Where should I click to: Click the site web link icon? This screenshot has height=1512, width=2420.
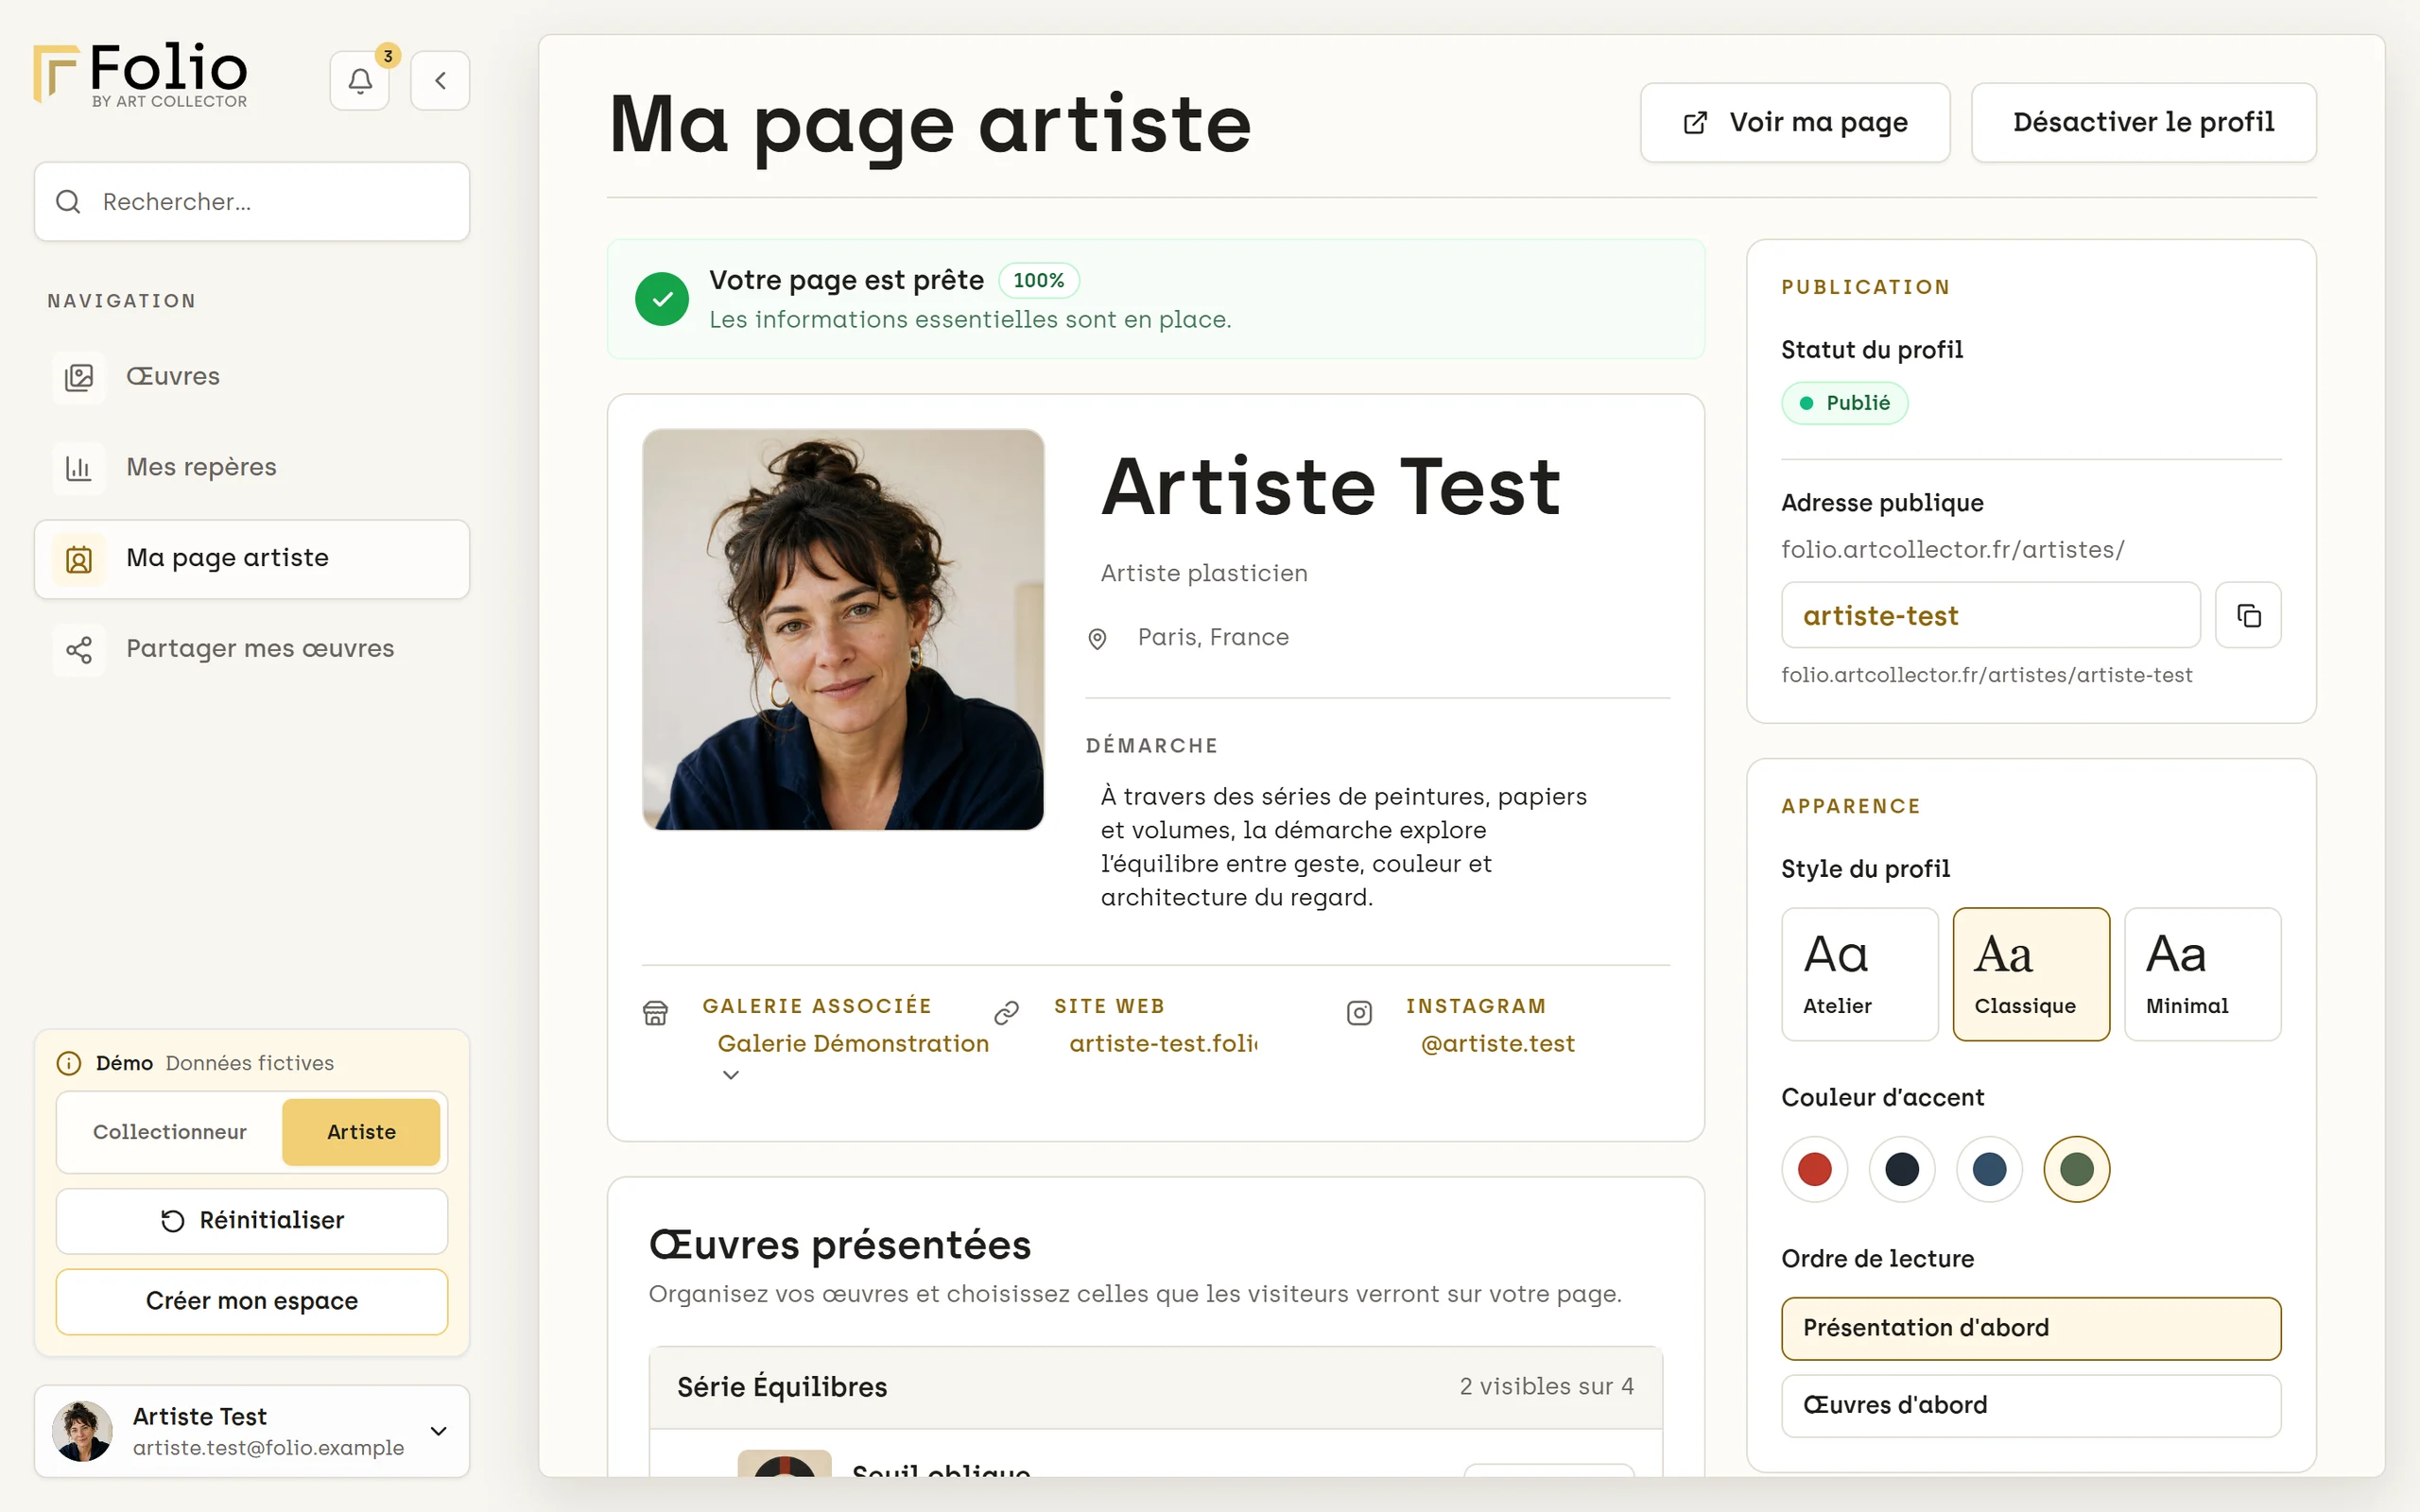[1007, 1013]
